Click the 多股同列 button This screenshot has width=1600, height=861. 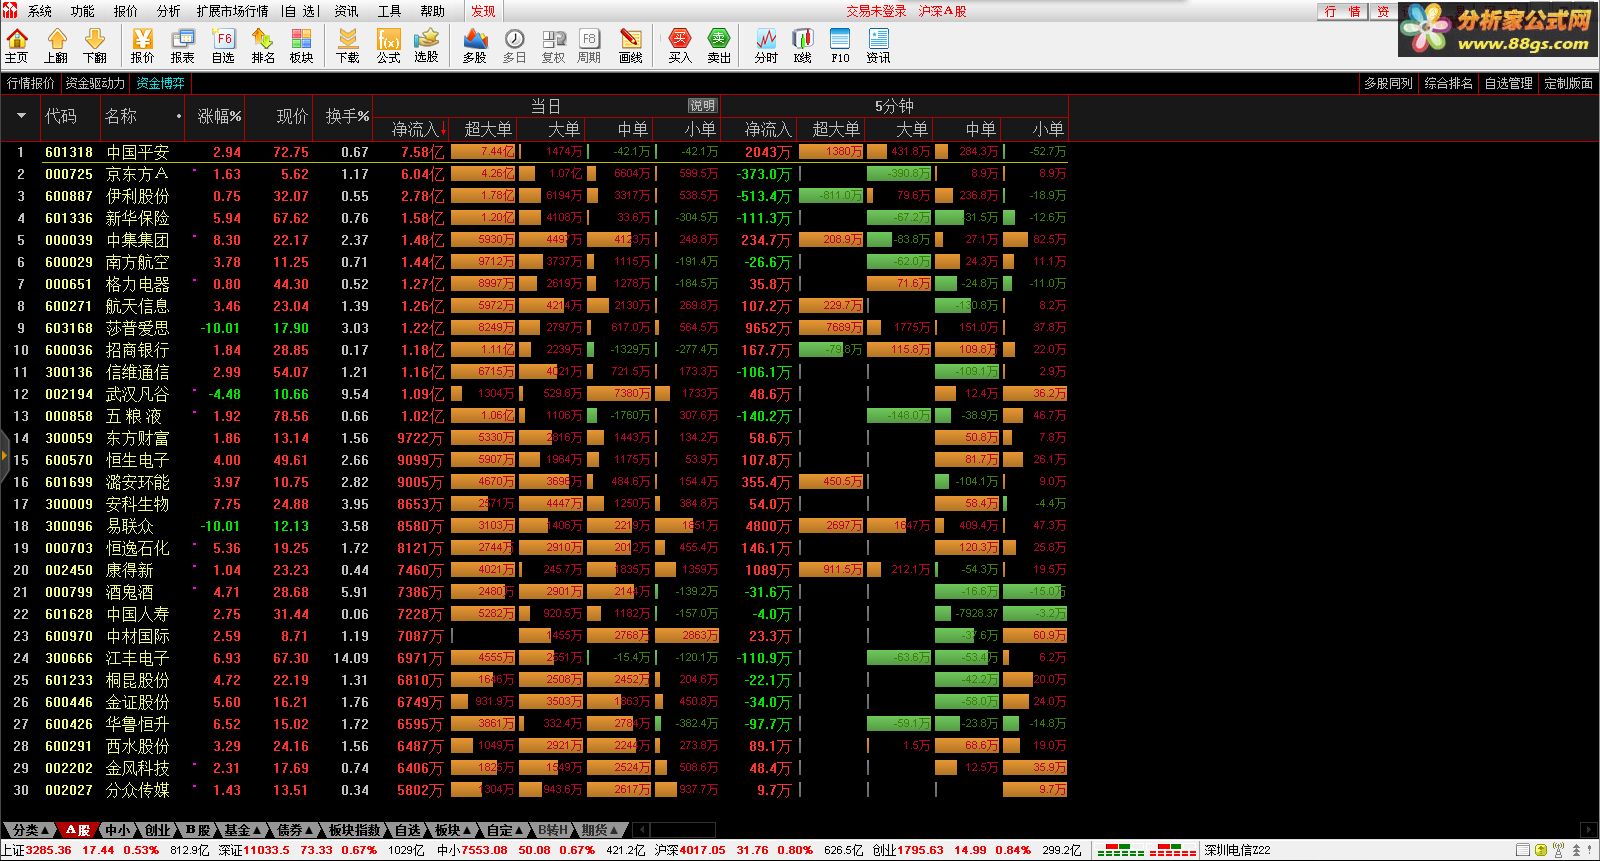tap(1388, 83)
